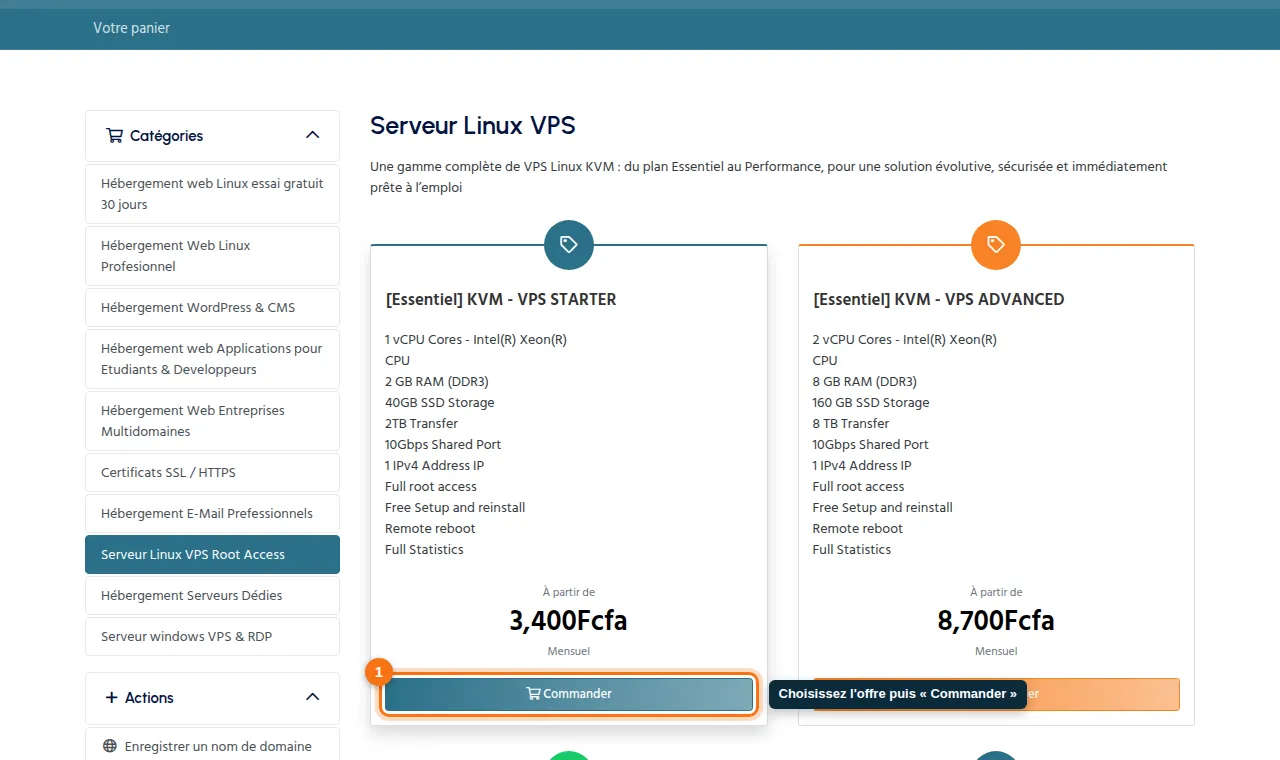Viewport: 1280px width, 760px height.
Task: Collapse the Actions panel chevron
Action: click(312, 697)
